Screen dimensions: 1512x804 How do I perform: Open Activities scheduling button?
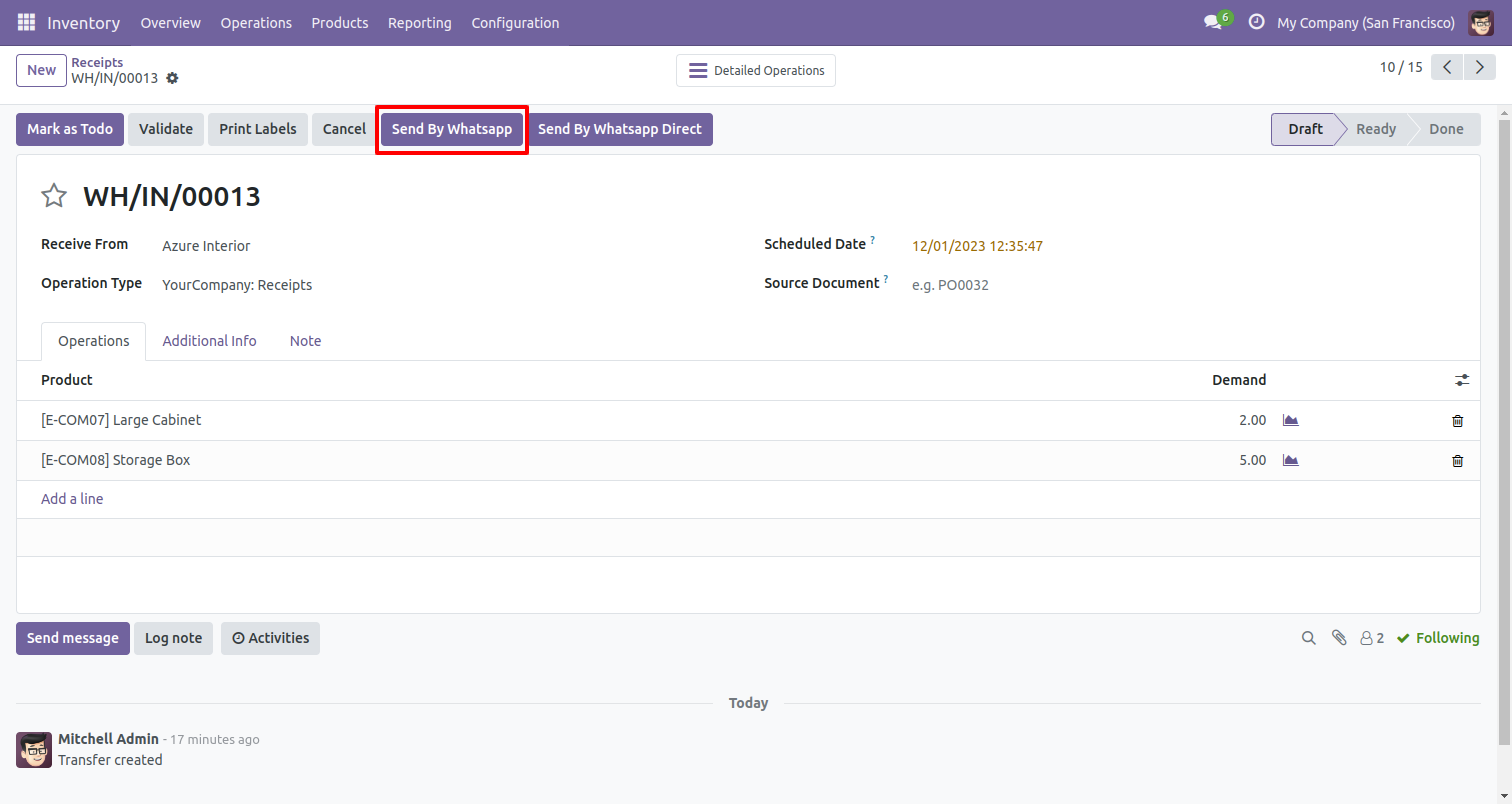(270, 638)
